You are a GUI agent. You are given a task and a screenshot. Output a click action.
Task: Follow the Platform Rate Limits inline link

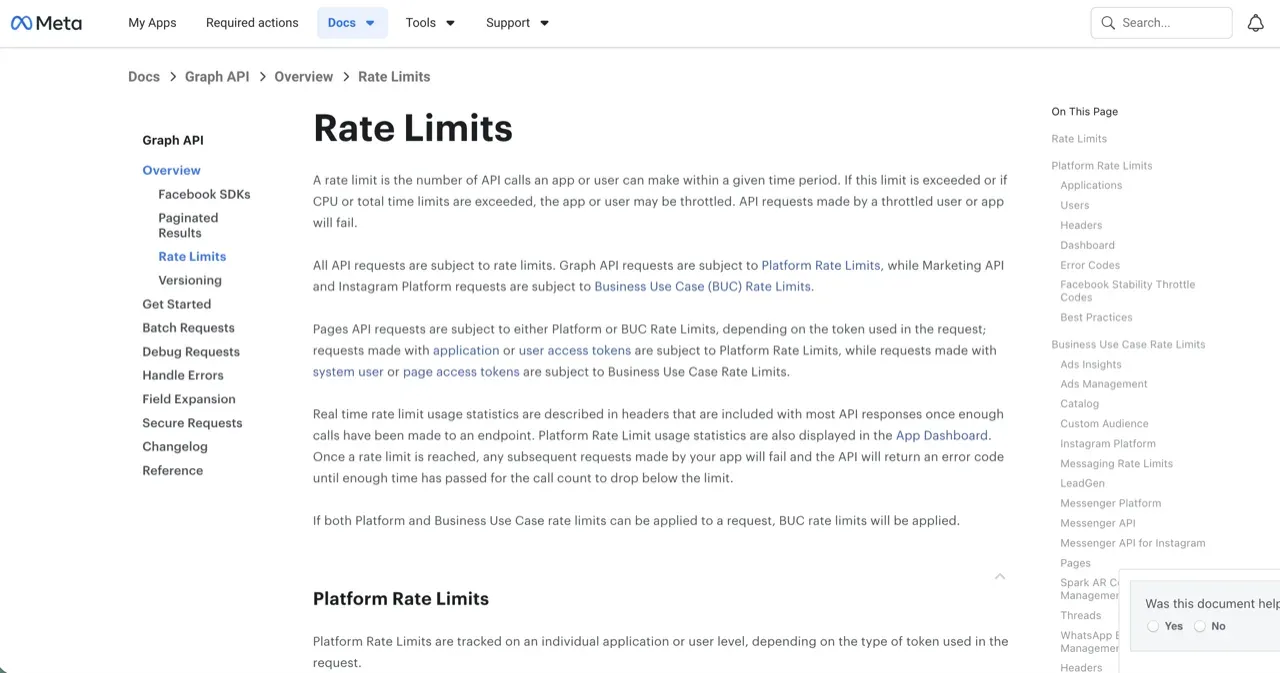(x=821, y=266)
